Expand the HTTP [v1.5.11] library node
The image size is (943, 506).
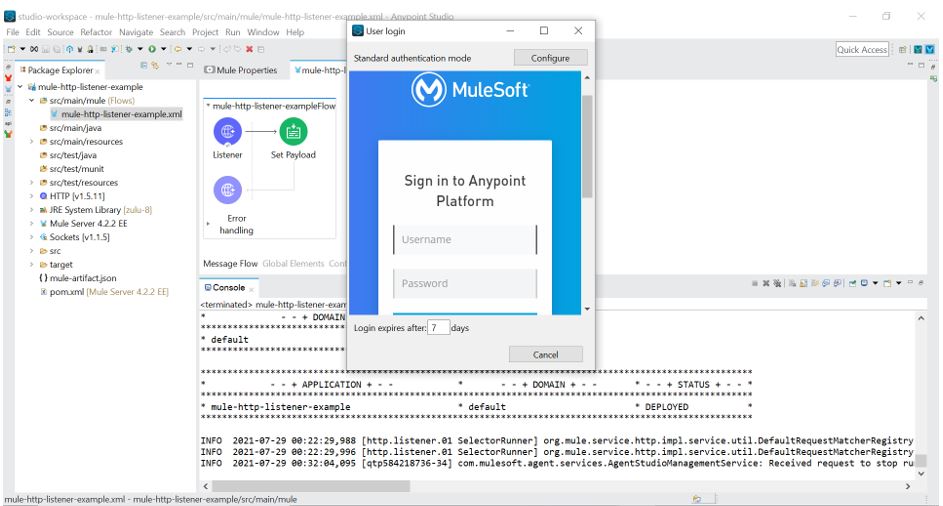[x=31, y=196]
